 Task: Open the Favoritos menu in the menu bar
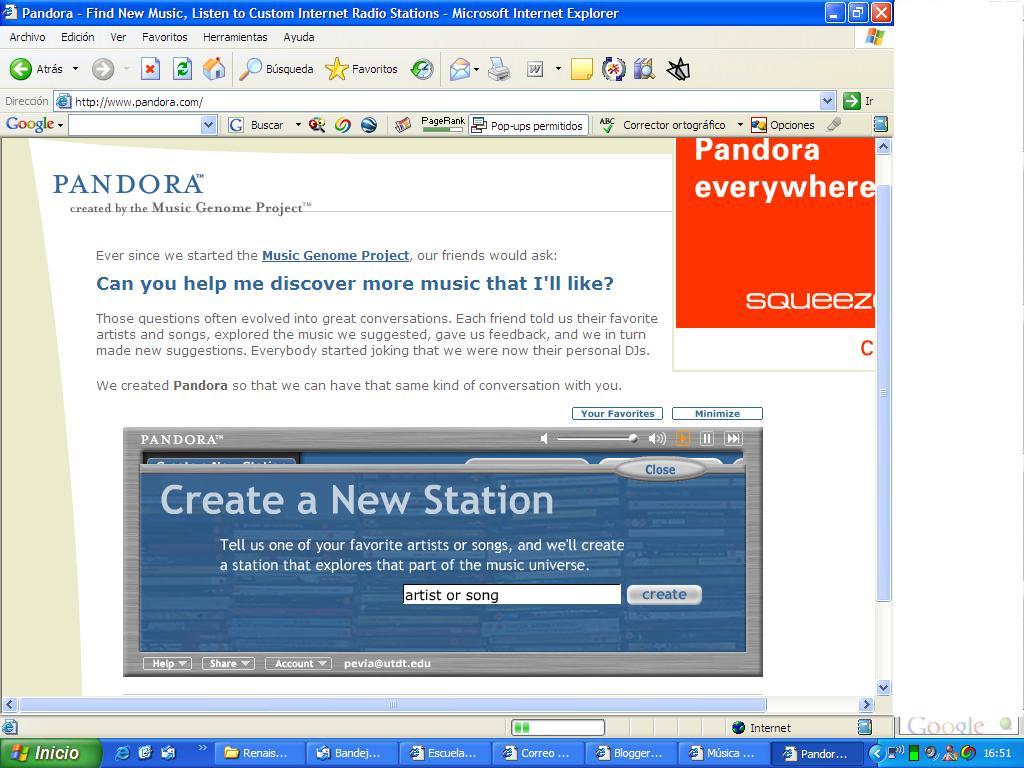165,37
